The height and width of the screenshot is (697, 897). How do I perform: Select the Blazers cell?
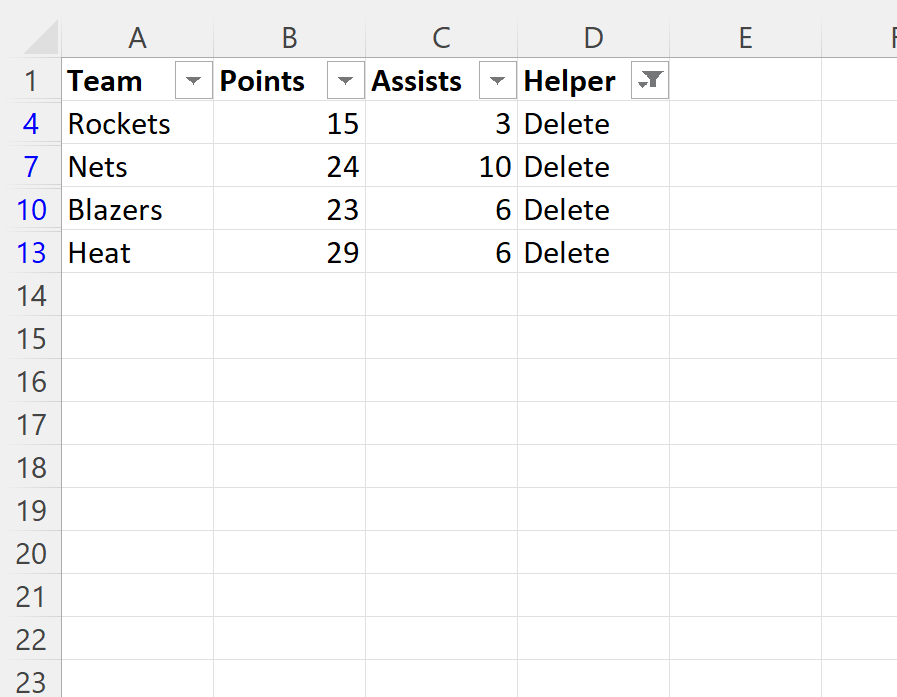[x=115, y=210]
